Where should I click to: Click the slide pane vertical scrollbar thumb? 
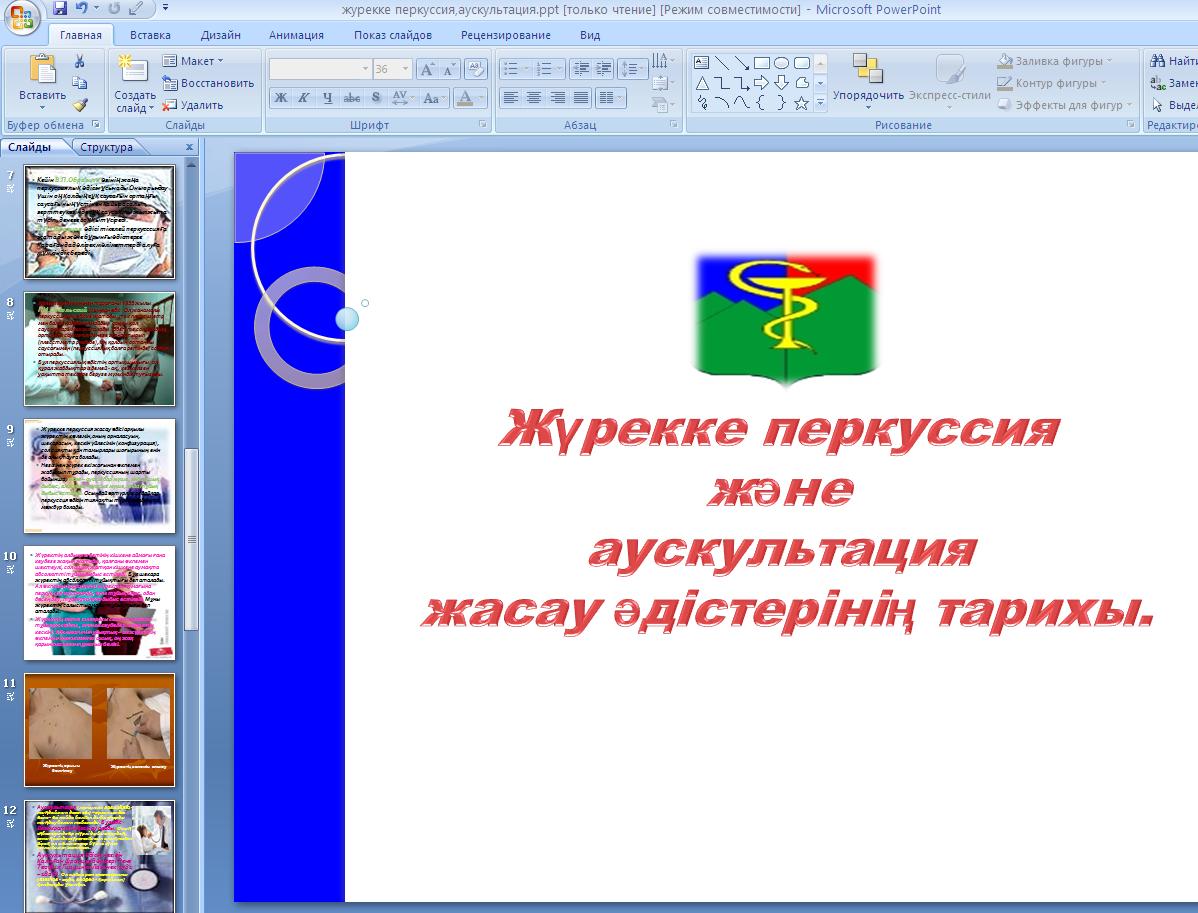pyautogui.click(x=192, y=539)
